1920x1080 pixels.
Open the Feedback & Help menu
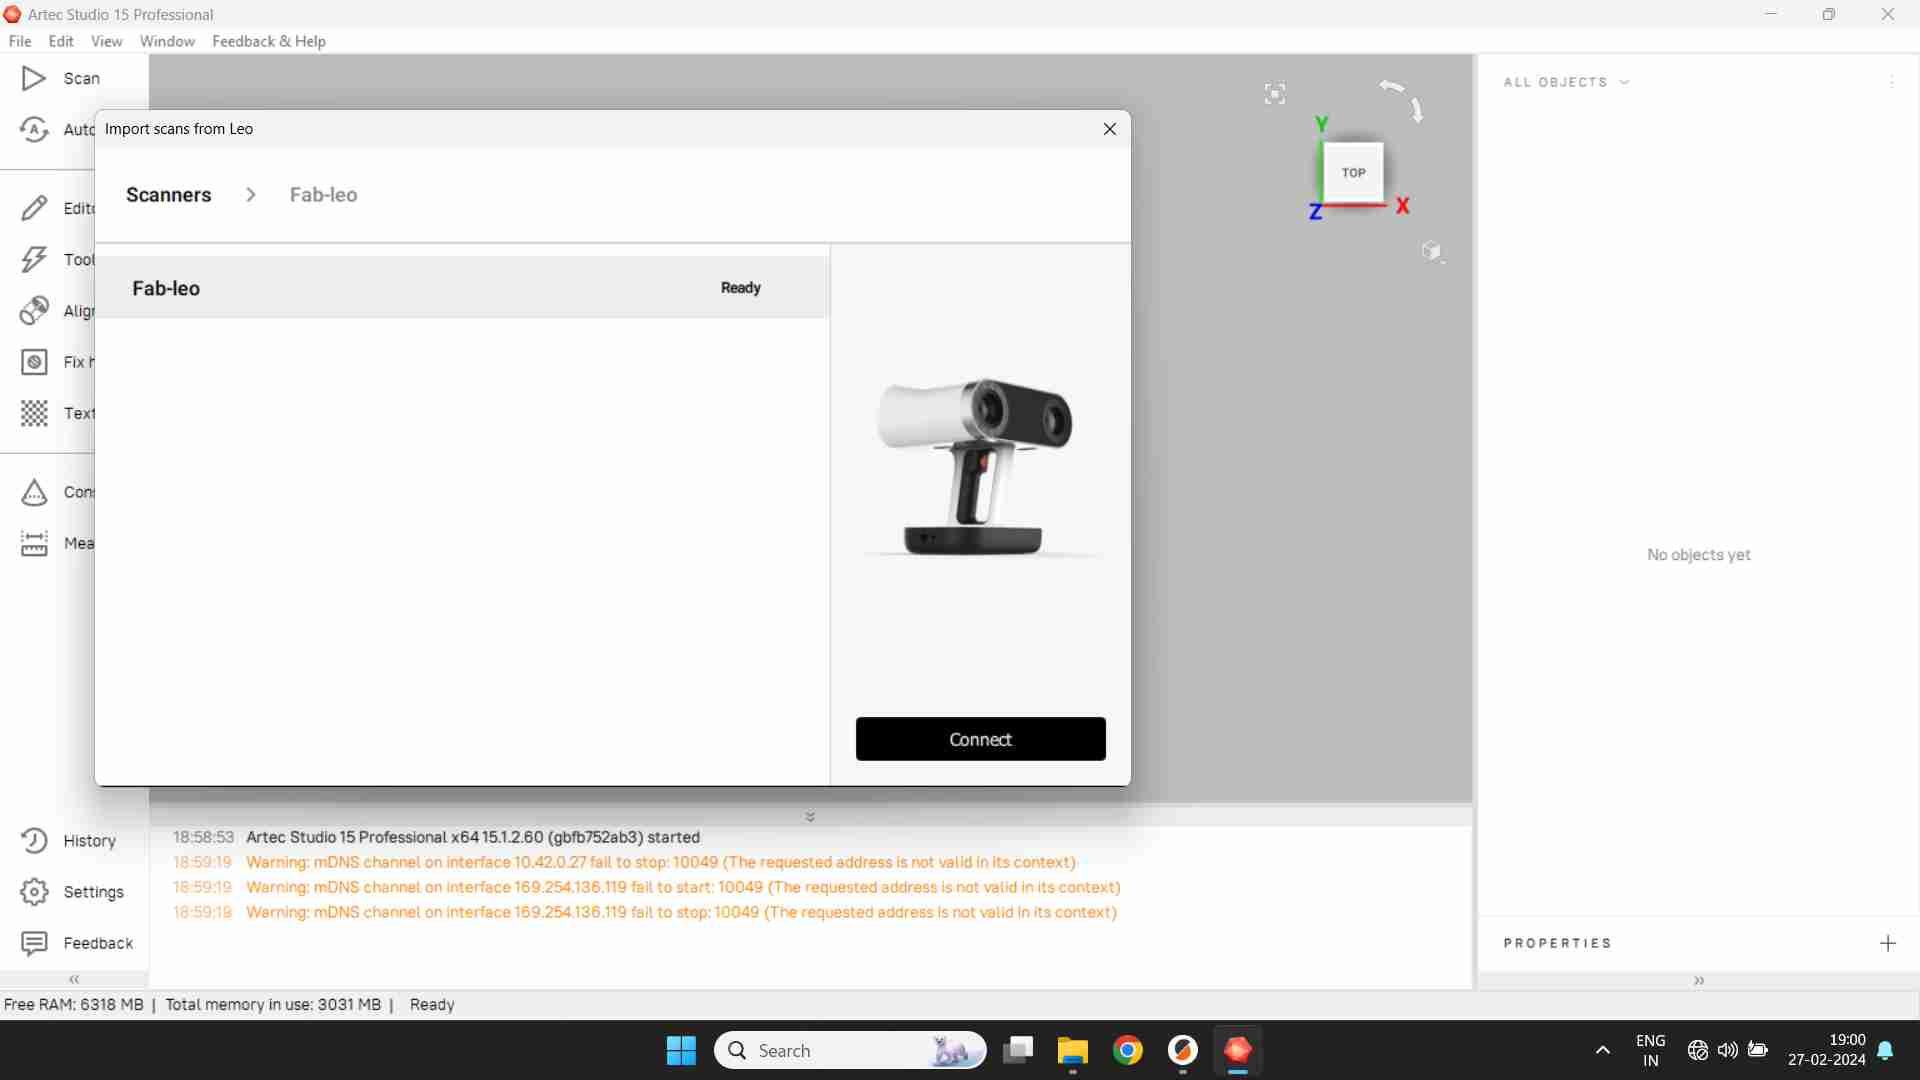point(269,41)
